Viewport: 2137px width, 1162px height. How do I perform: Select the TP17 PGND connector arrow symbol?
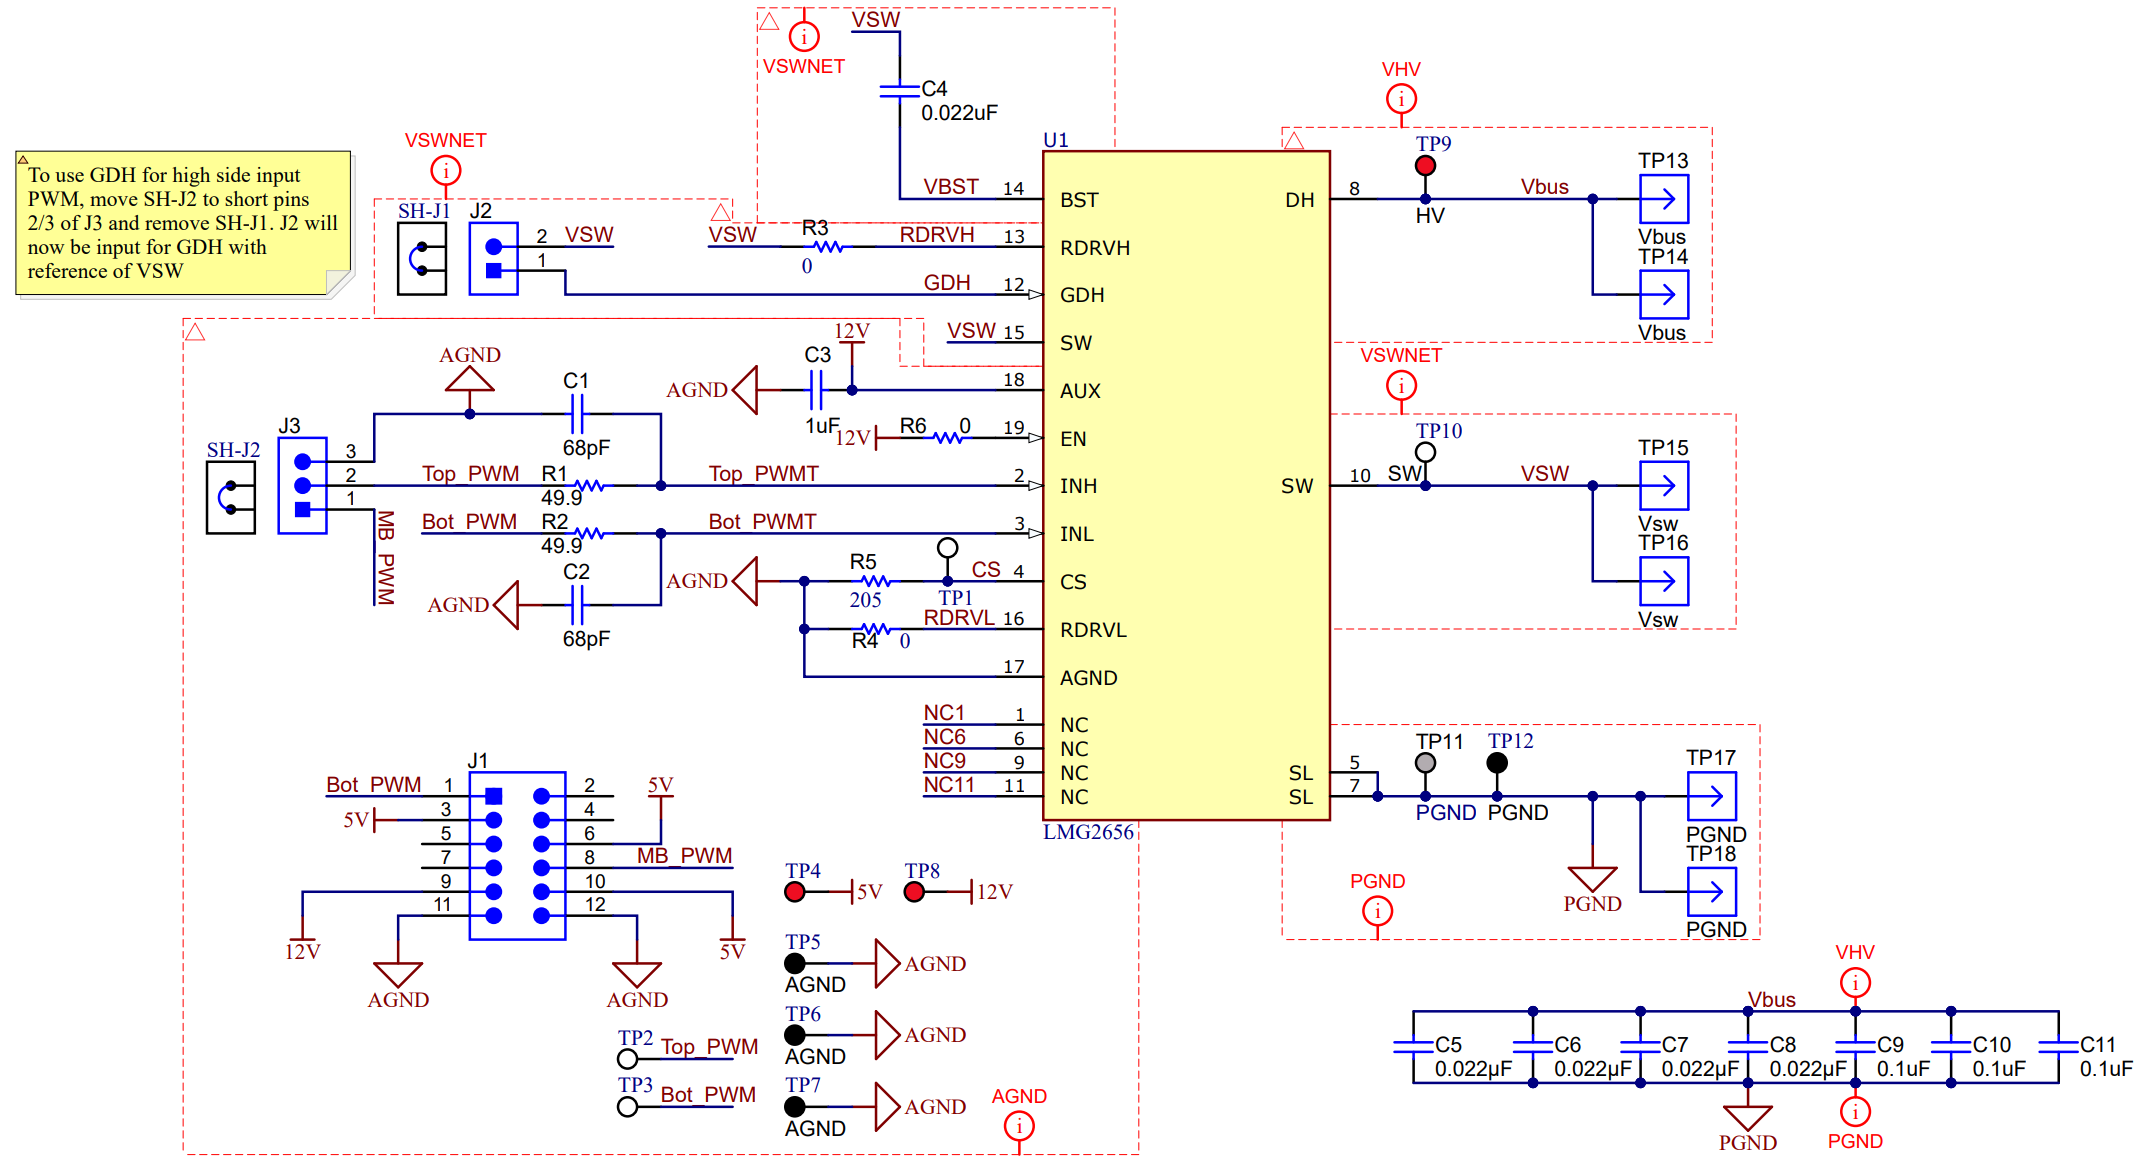tap(1711, 796)
